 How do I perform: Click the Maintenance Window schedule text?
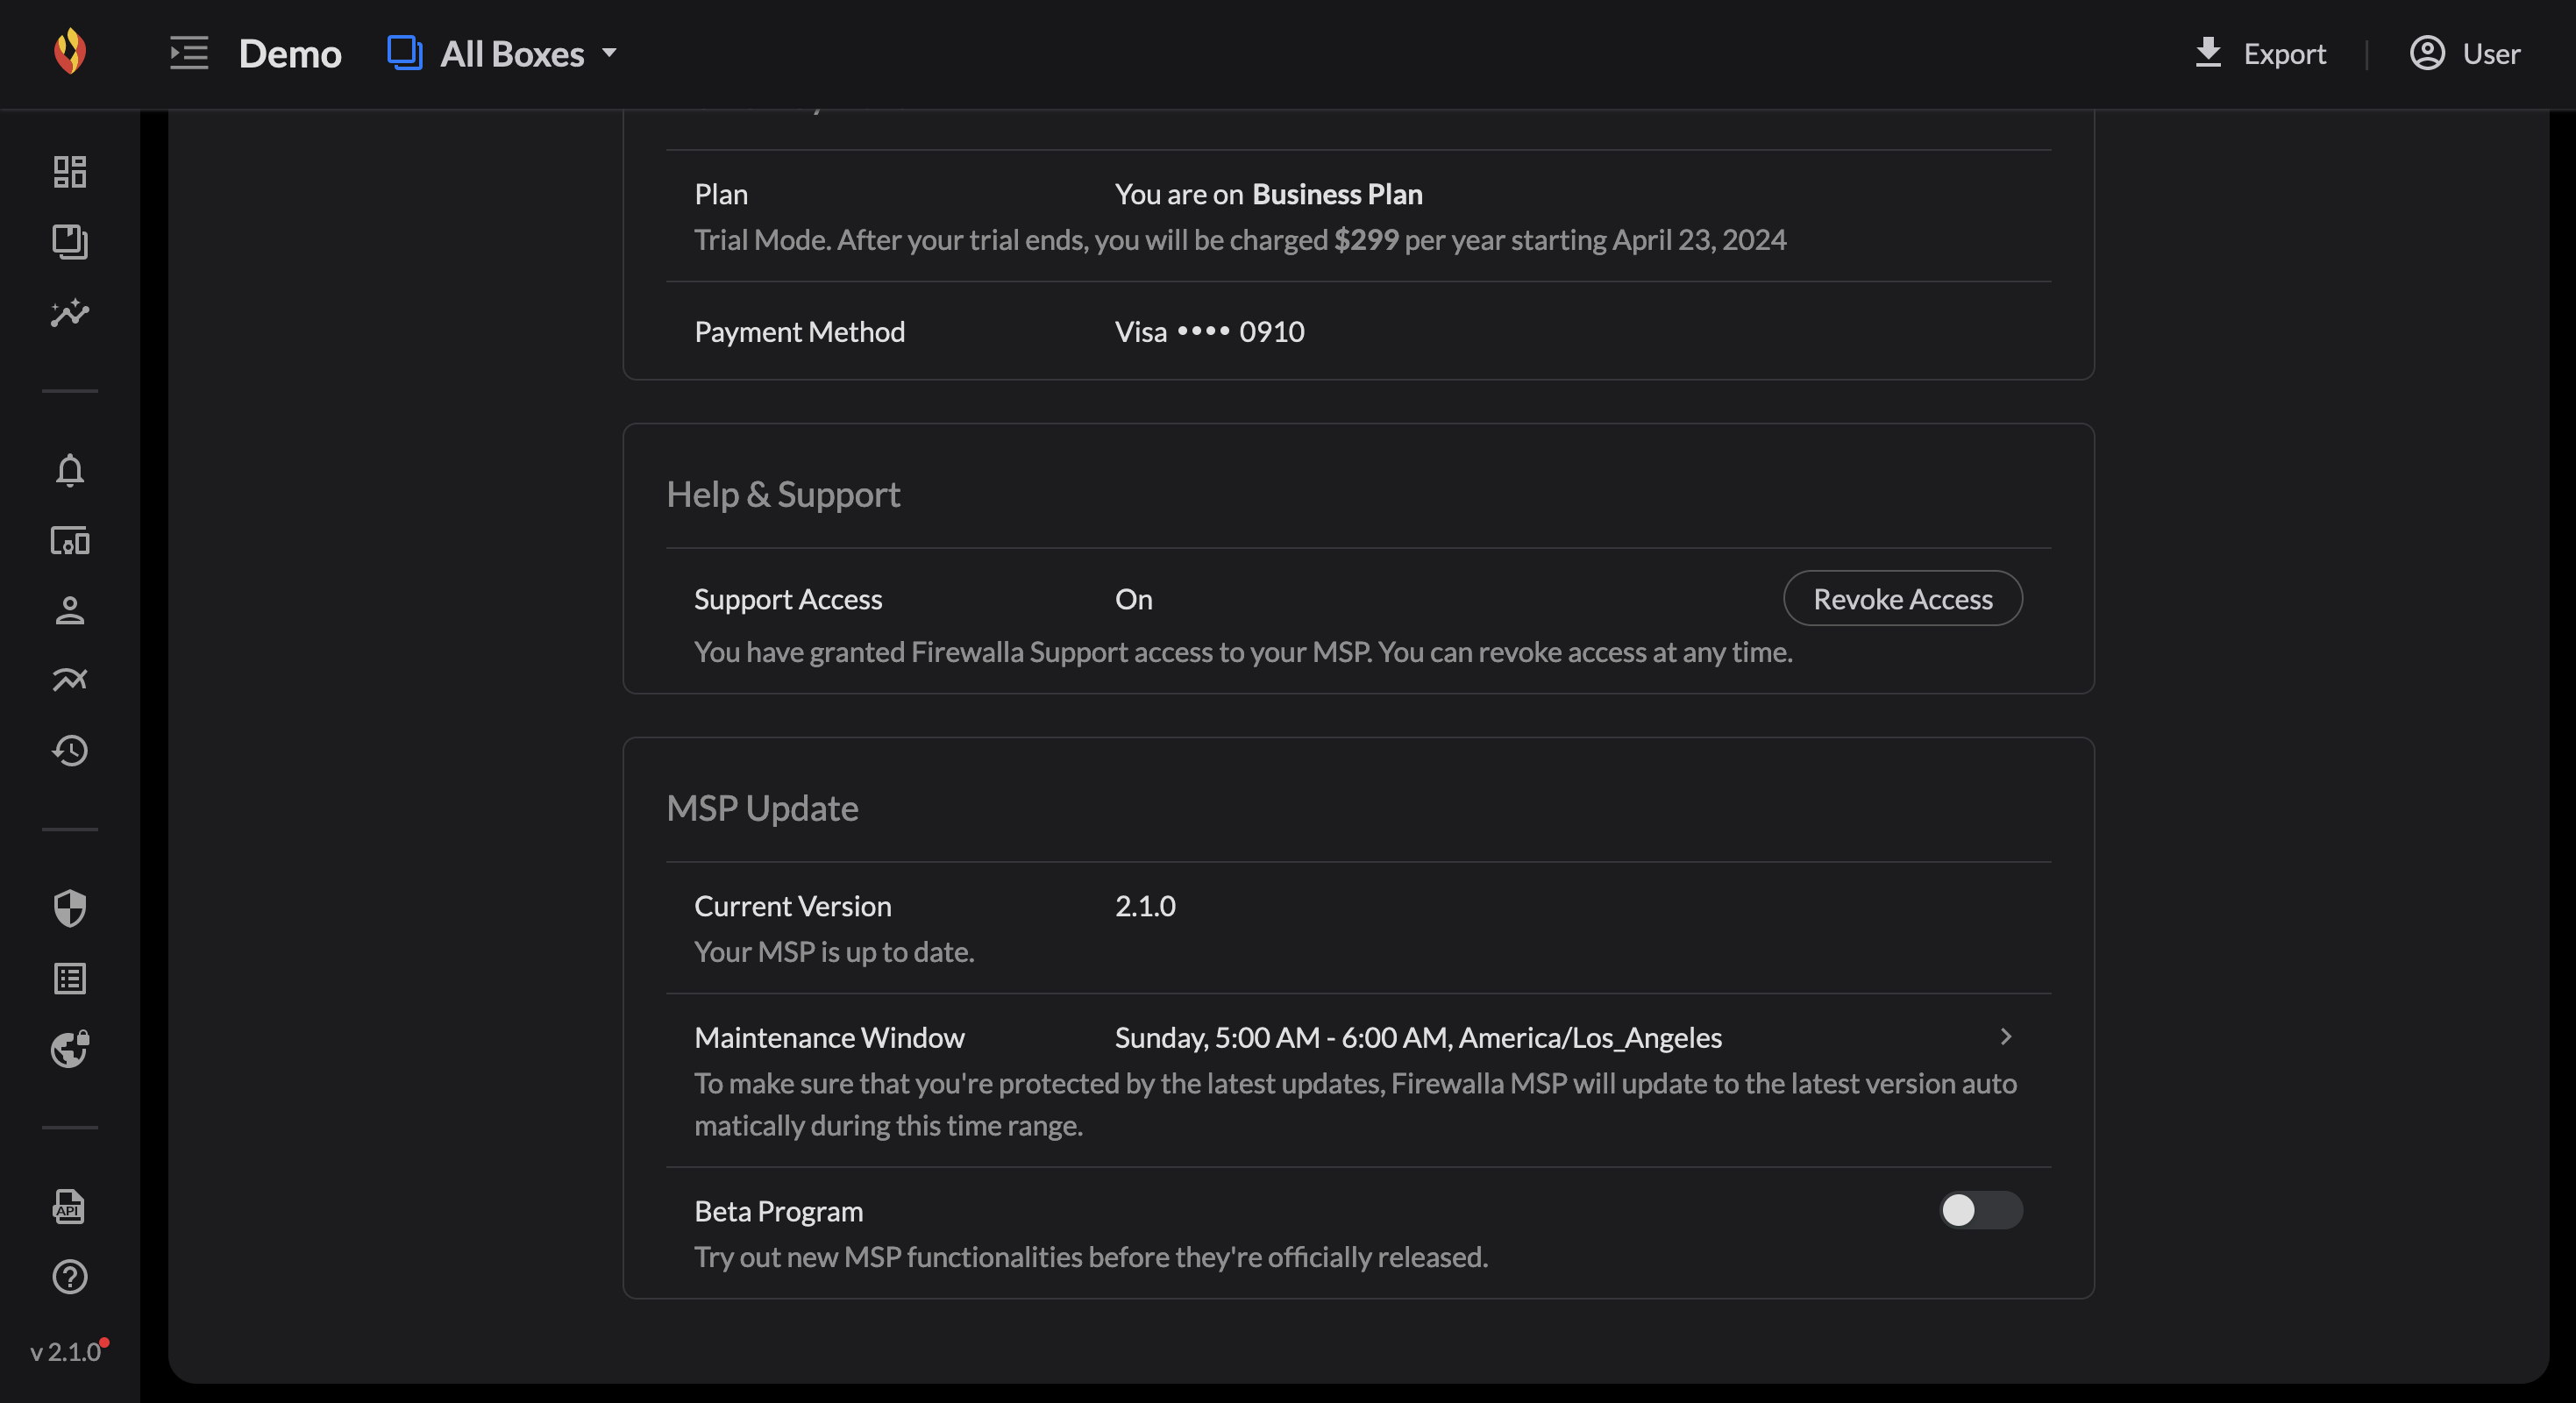click(x=1418, y=1037)
